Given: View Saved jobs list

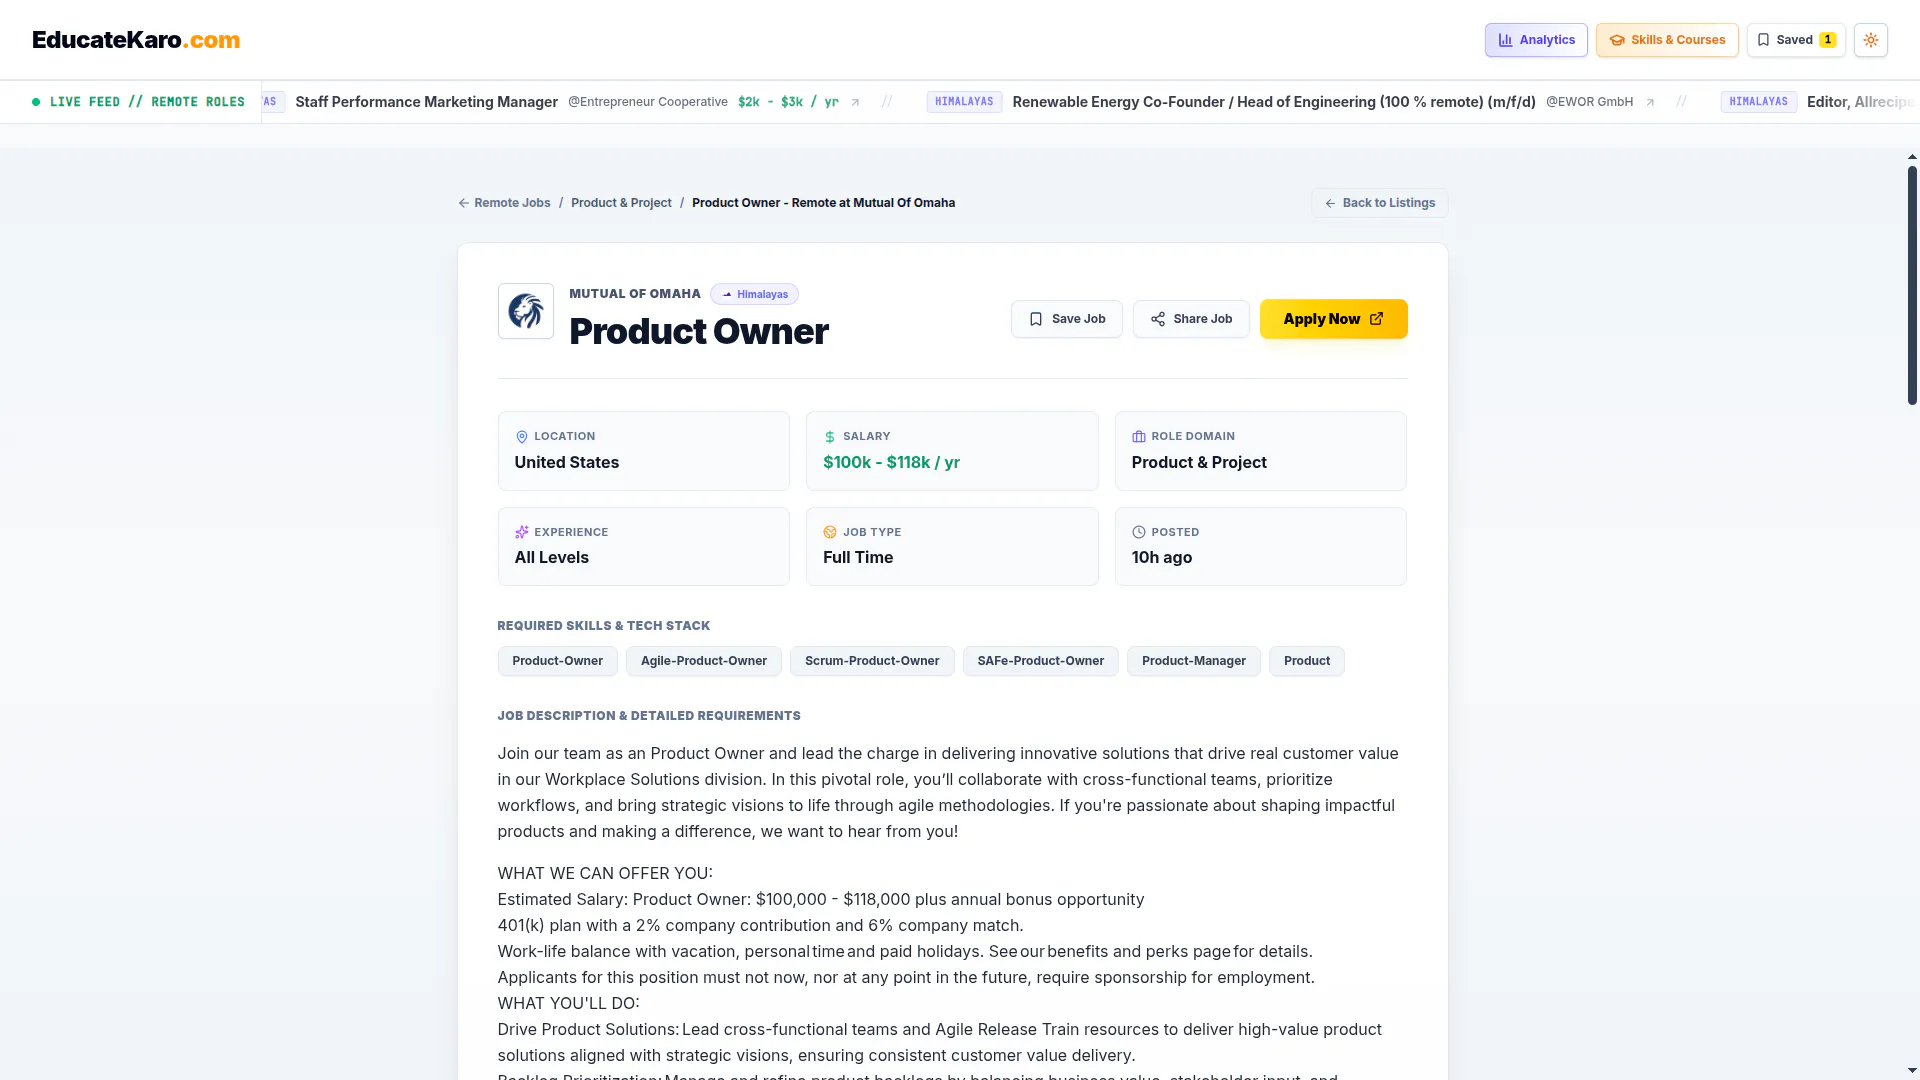Looking at the screenshot, I should point(1796,40).
